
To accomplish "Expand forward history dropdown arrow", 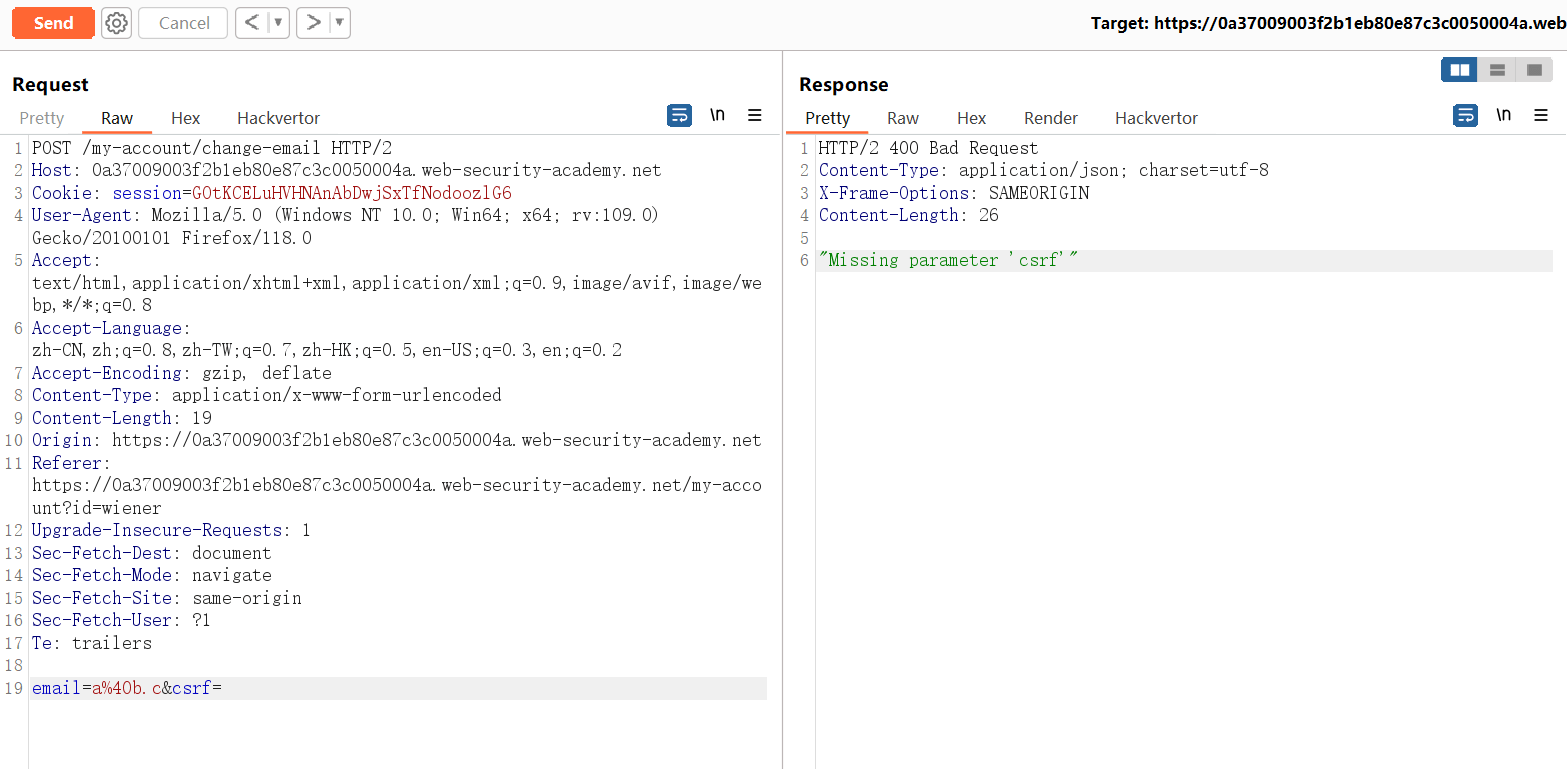I will [x=339, y=23].
